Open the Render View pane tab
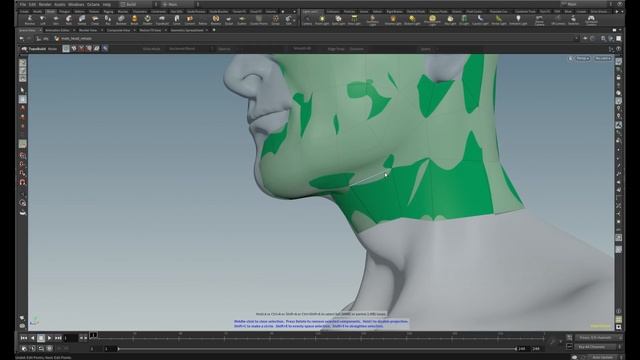The image size is (640, 360). point(88,30)
